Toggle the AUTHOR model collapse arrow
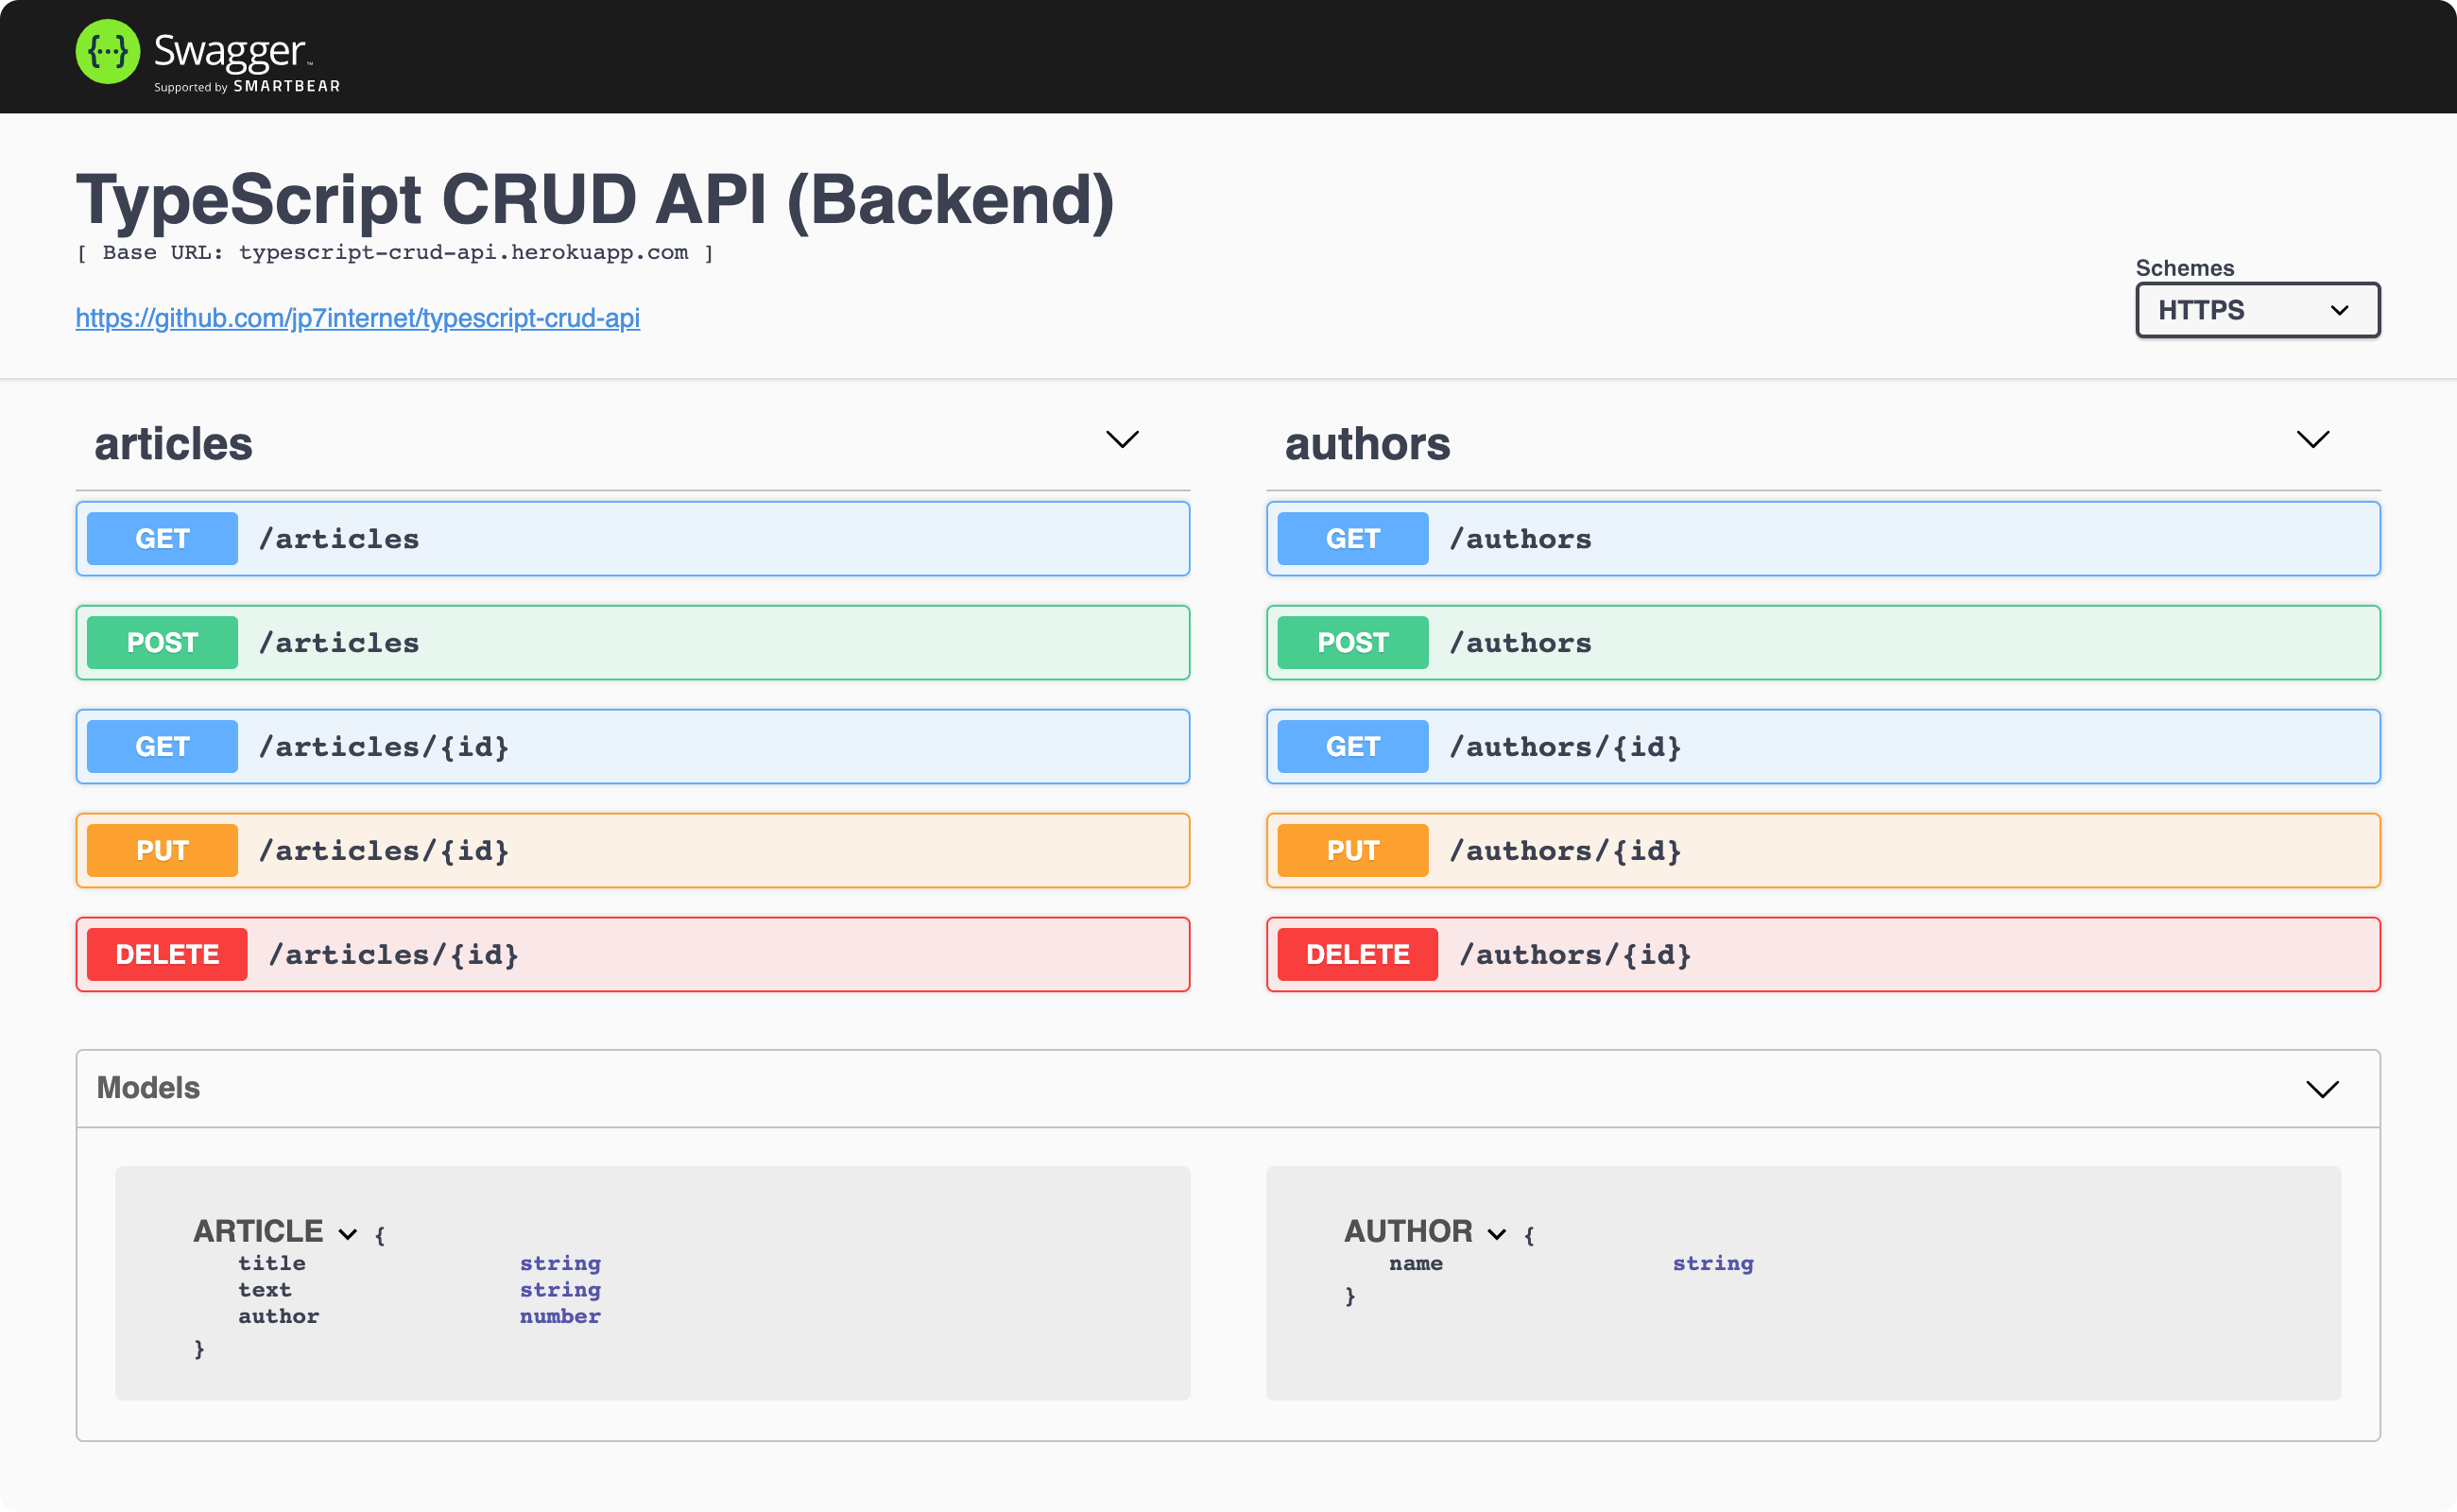The image size is (2457, 1512). click(1496, 1234)
